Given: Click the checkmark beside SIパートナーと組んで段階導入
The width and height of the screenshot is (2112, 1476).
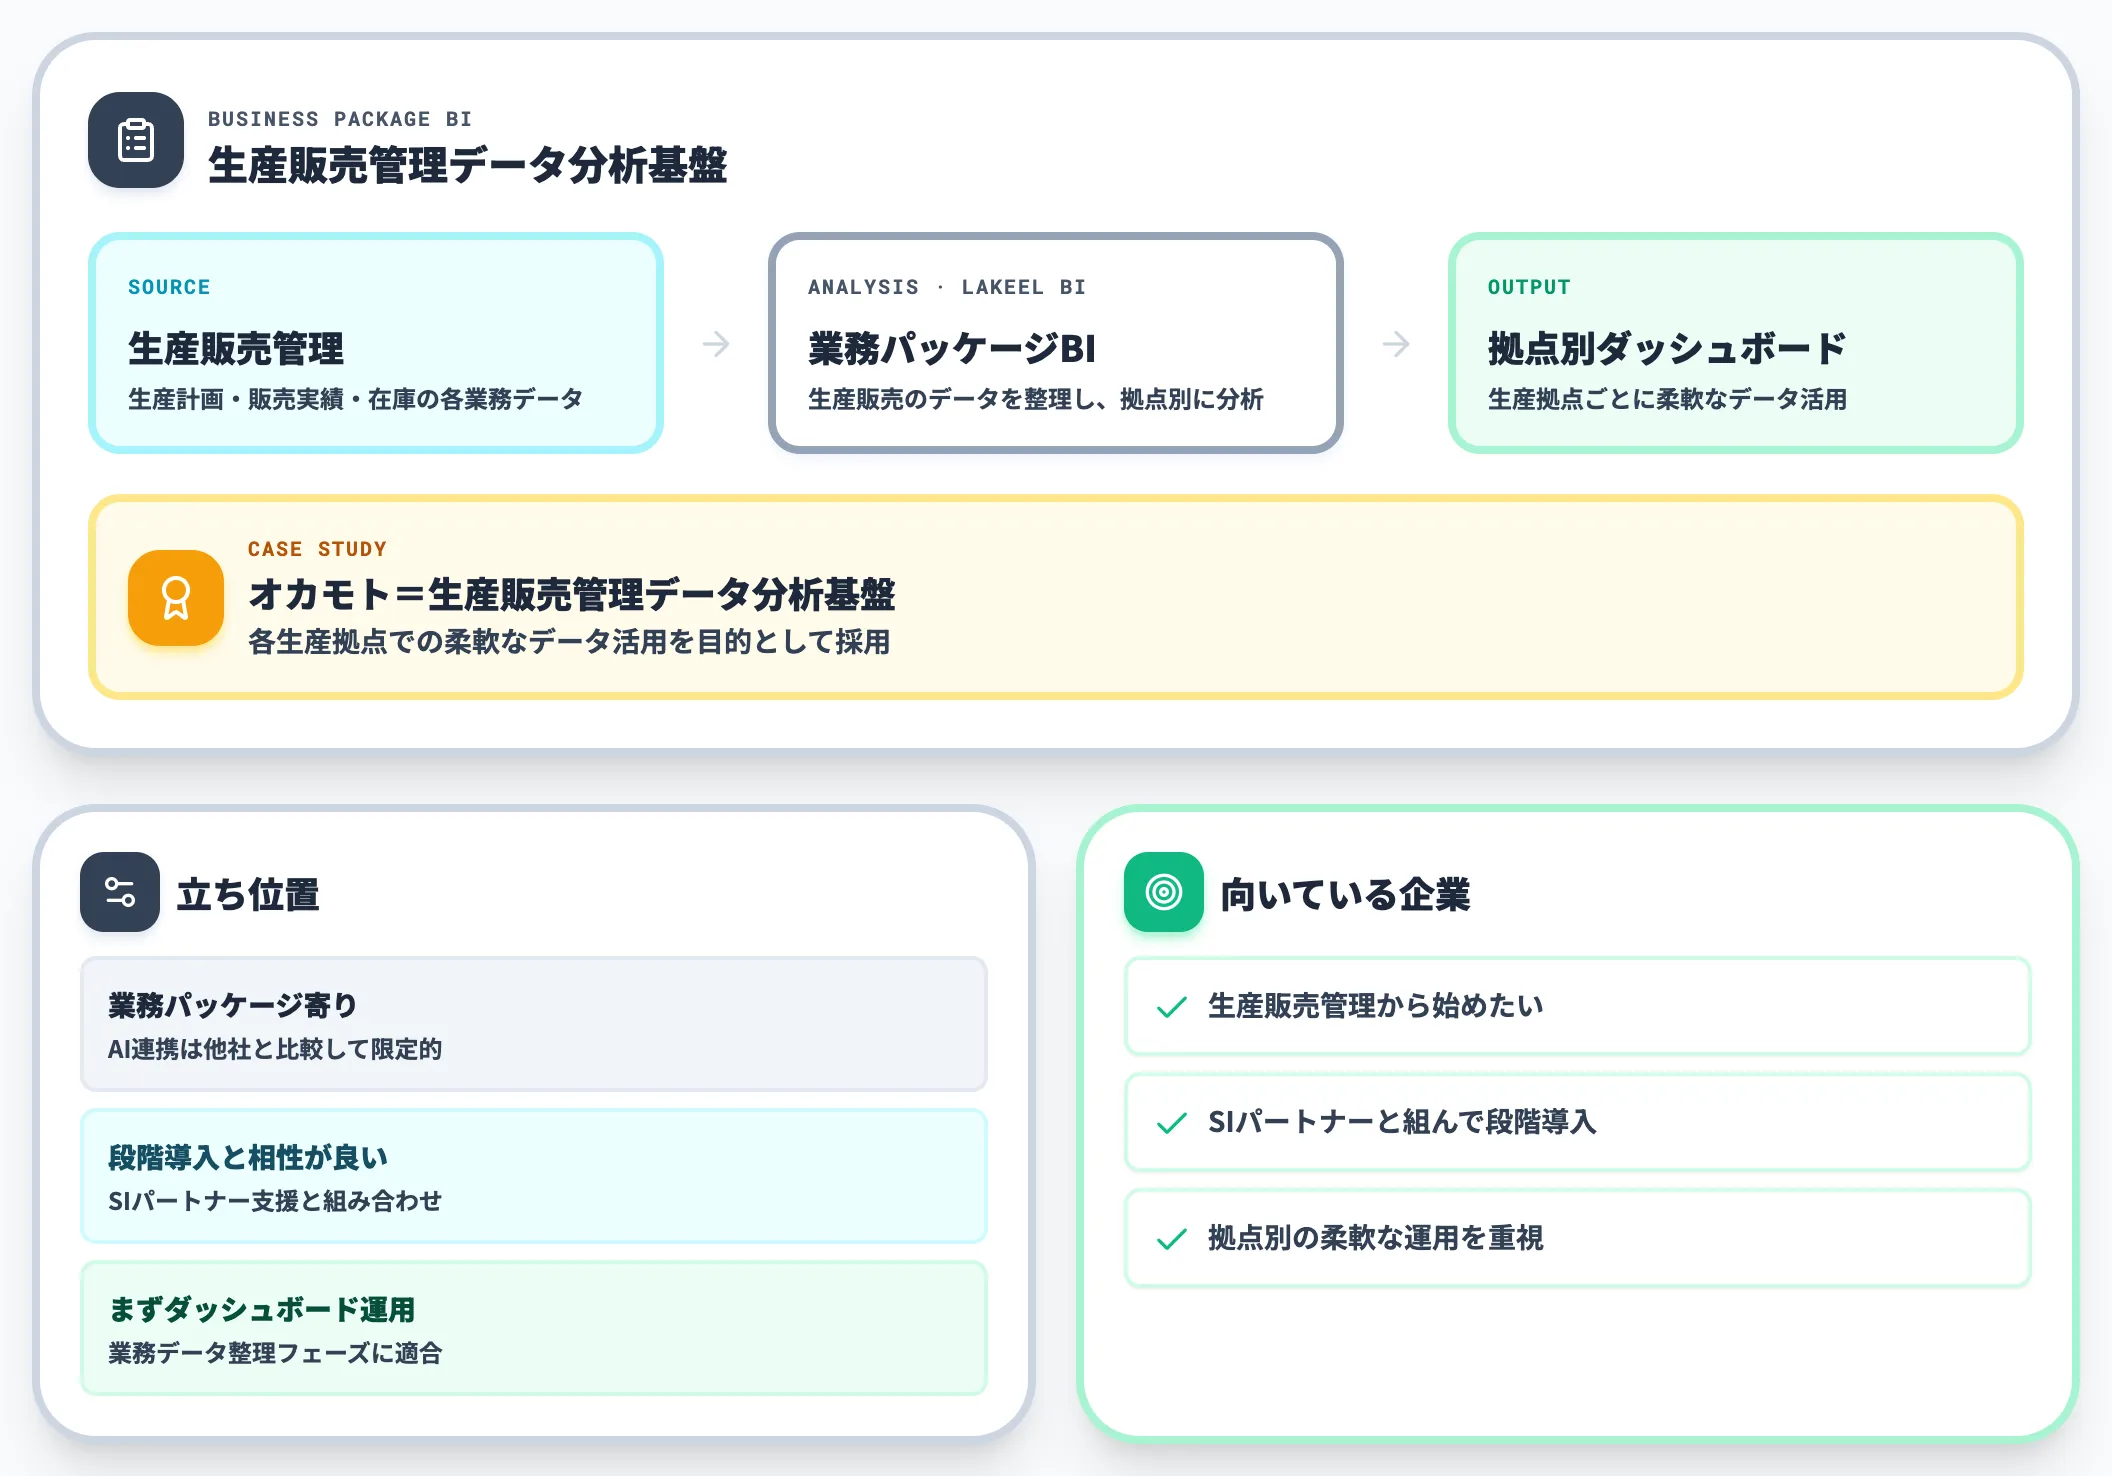Looking at the screenshot, I should point(1172,1123).
